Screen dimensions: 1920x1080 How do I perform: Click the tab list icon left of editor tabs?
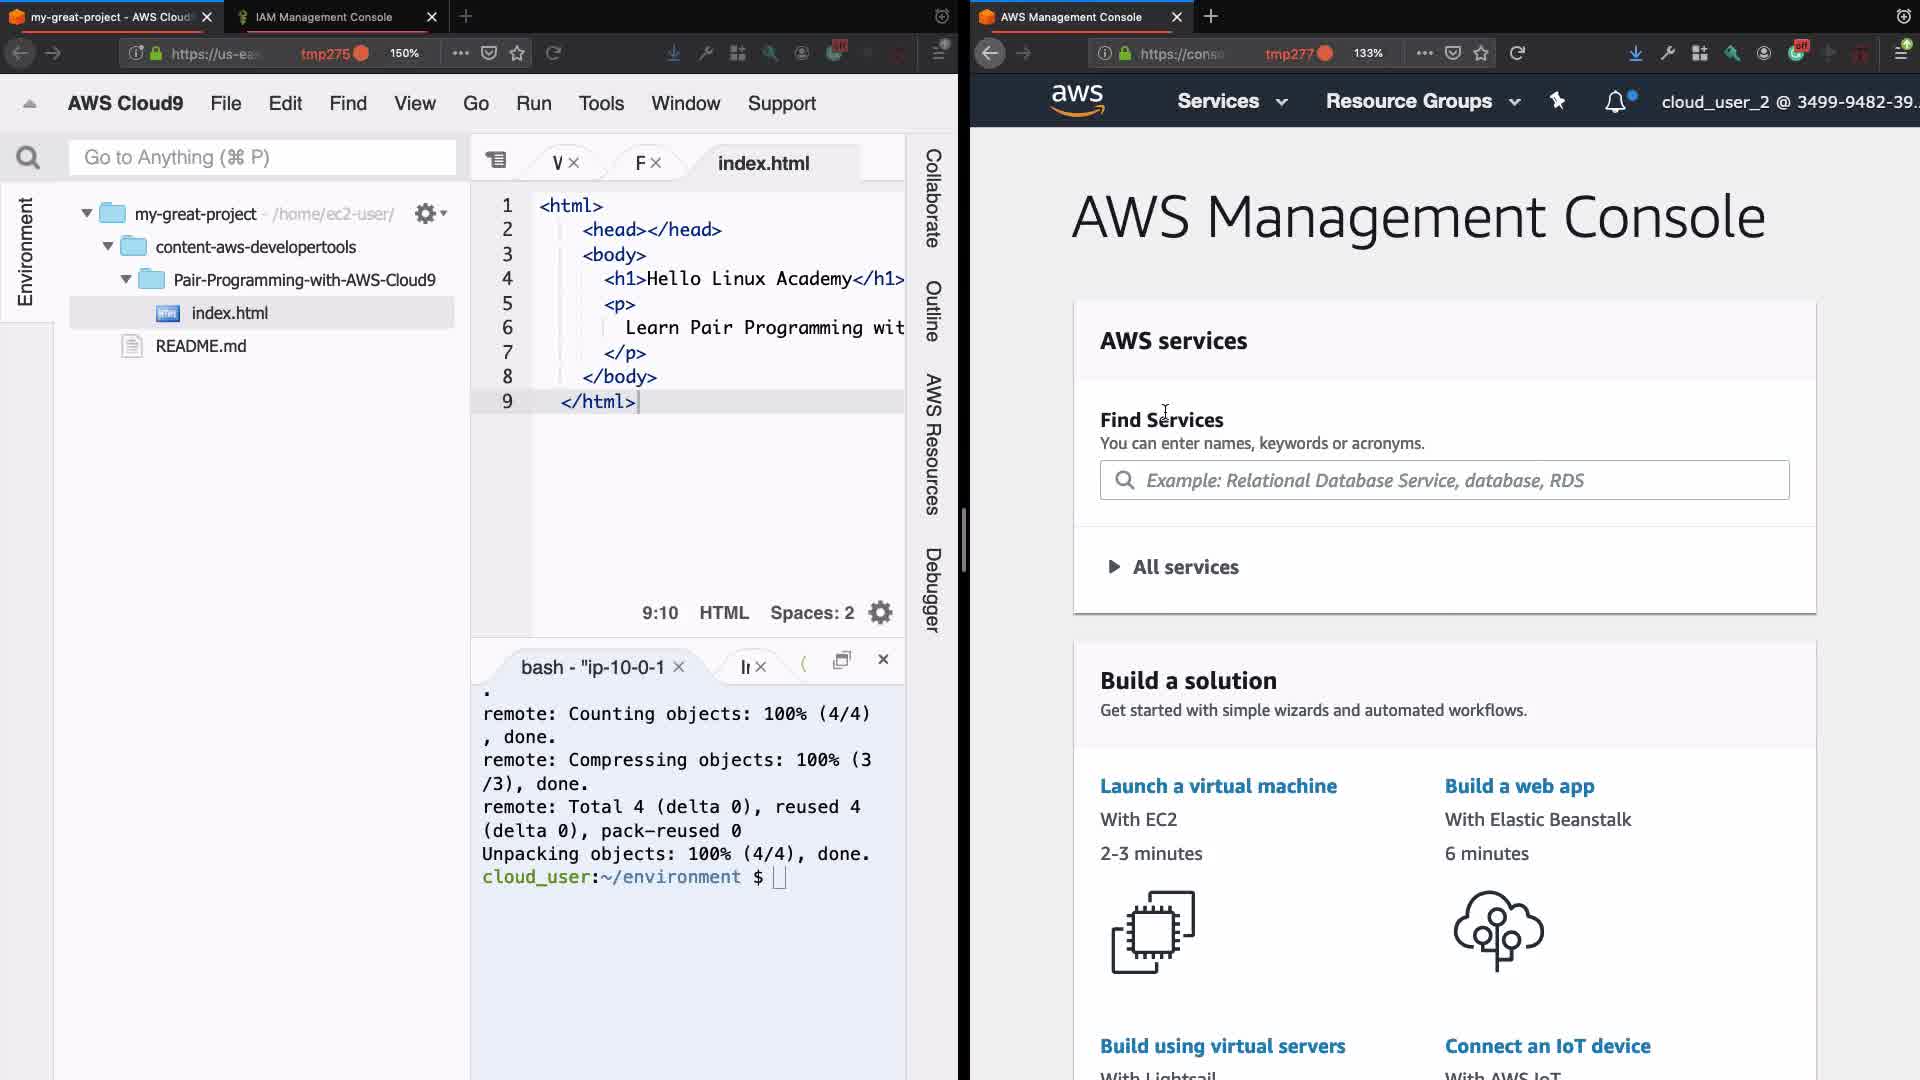tap(496, 161)
